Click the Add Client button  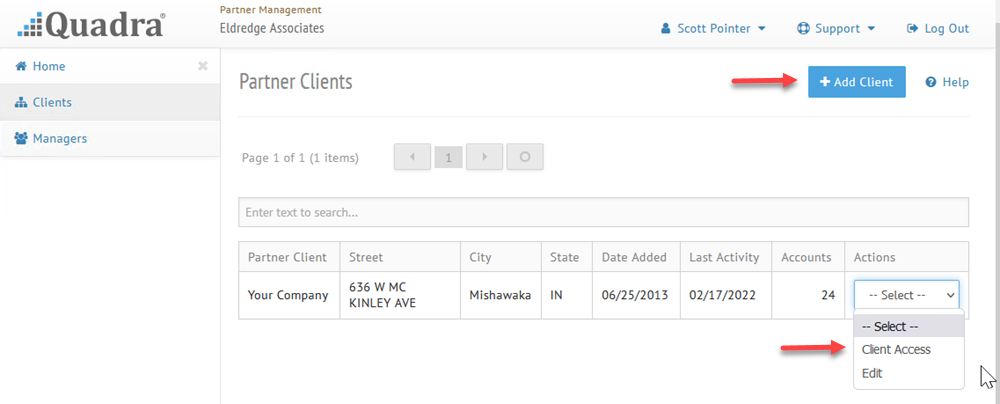[x=857, y=82]
